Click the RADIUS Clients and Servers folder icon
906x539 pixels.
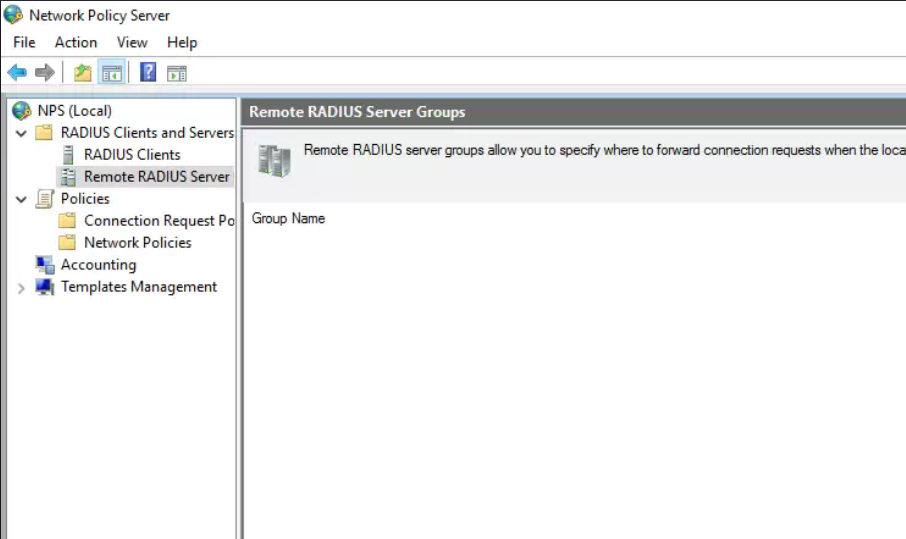(x=44, y=133)
